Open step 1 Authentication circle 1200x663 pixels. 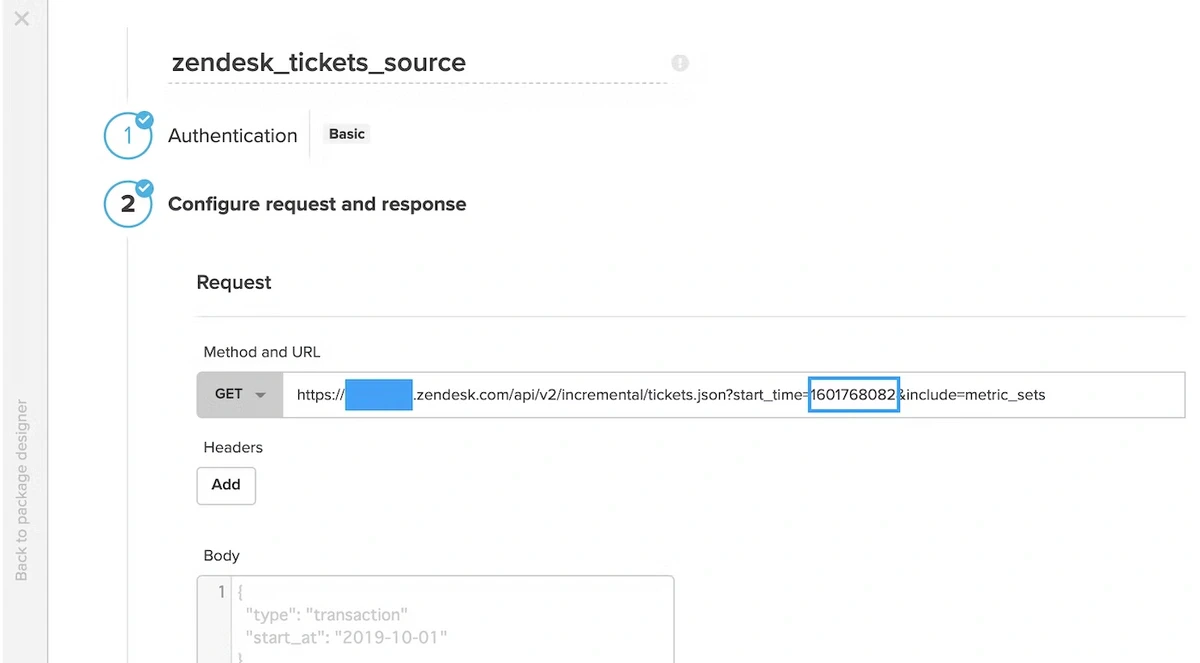point(127,136)
